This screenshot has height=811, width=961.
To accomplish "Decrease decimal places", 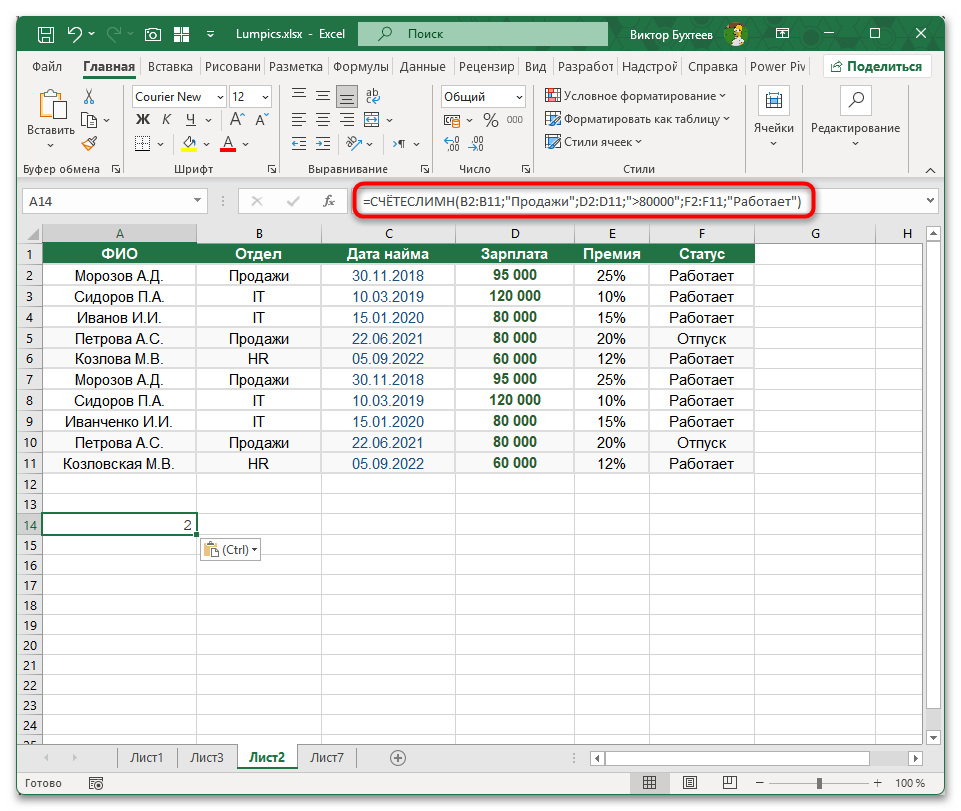I will coord(476,144).
